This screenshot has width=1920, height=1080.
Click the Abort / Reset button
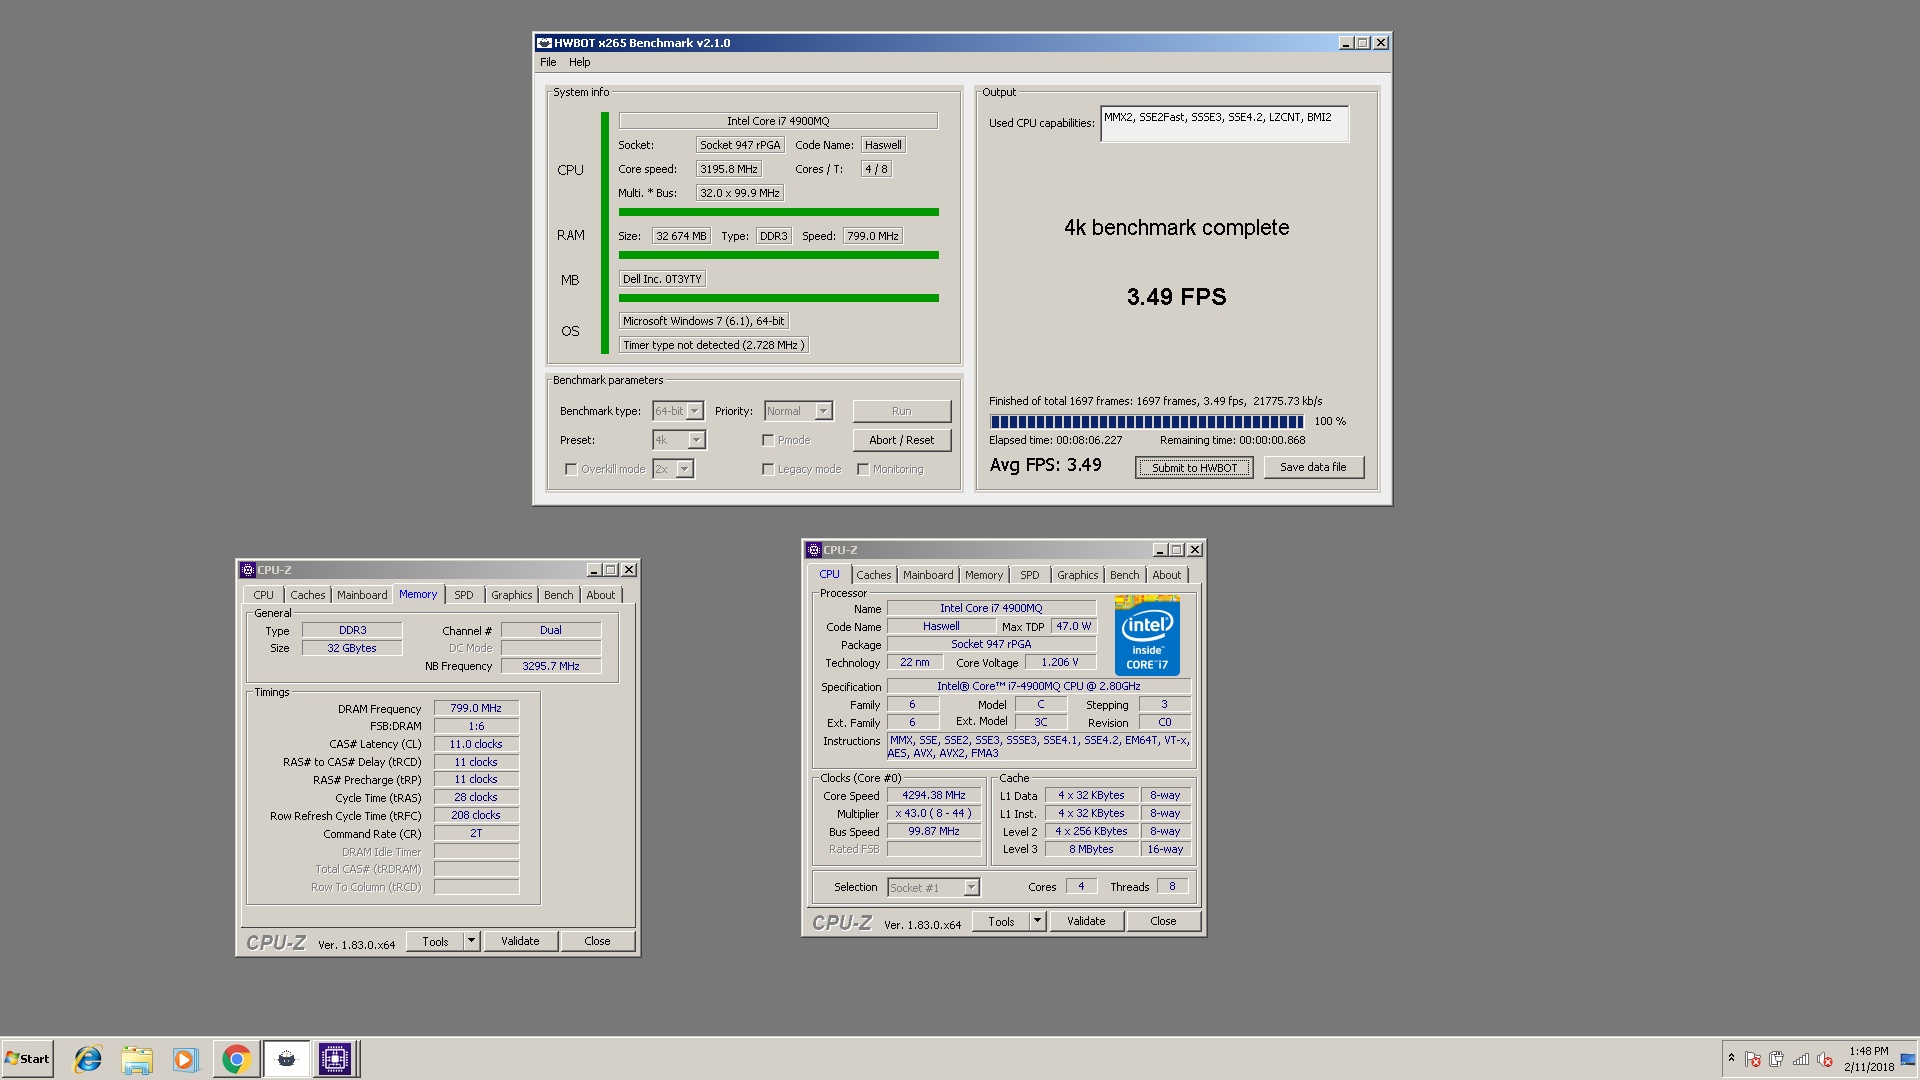coord(901,440)
